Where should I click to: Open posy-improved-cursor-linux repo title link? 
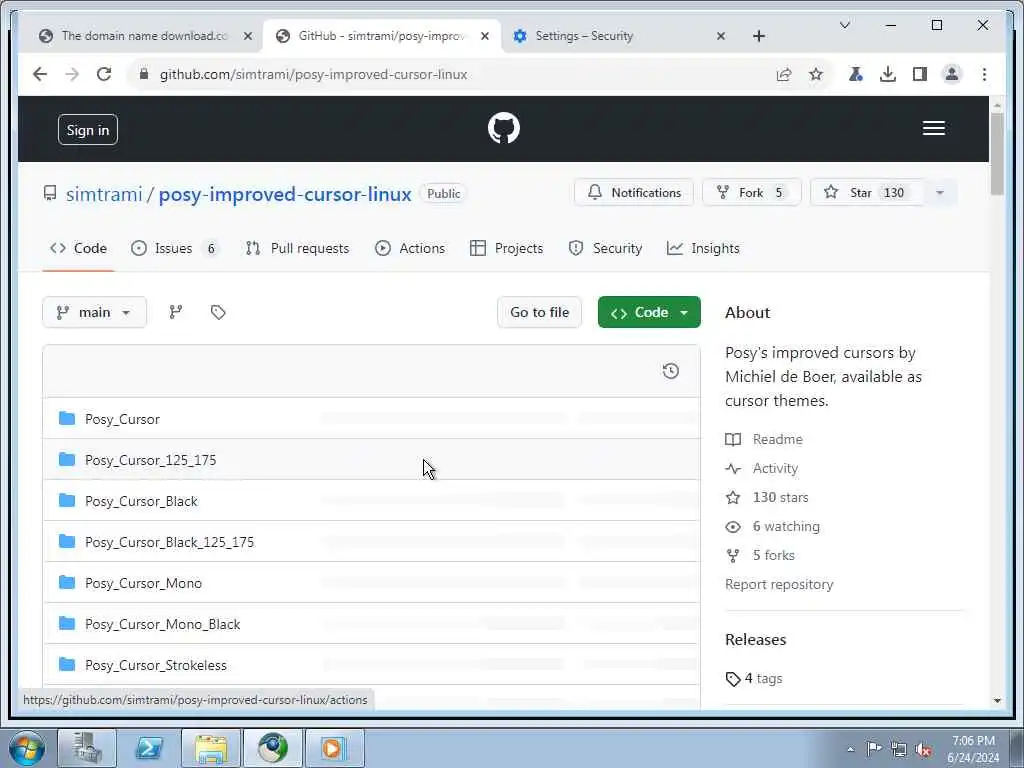click(285, 194)
